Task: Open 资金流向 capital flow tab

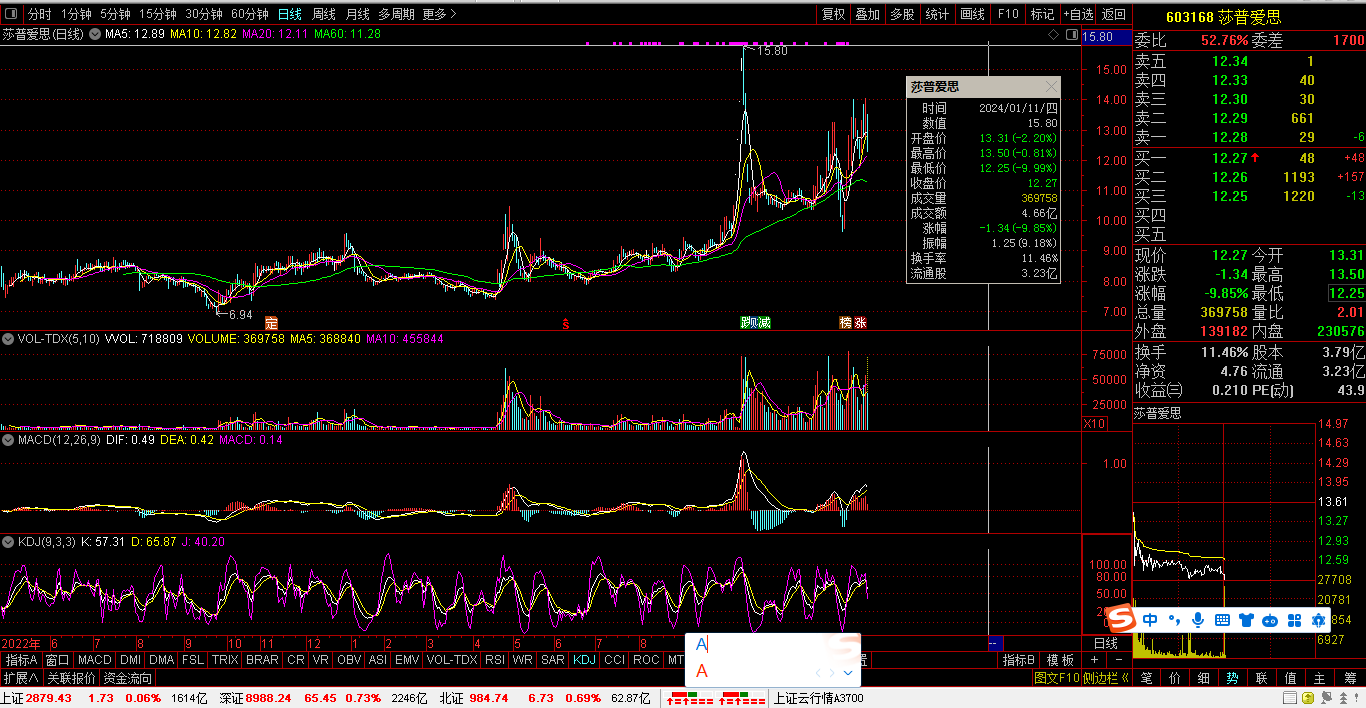Action: 127,678
